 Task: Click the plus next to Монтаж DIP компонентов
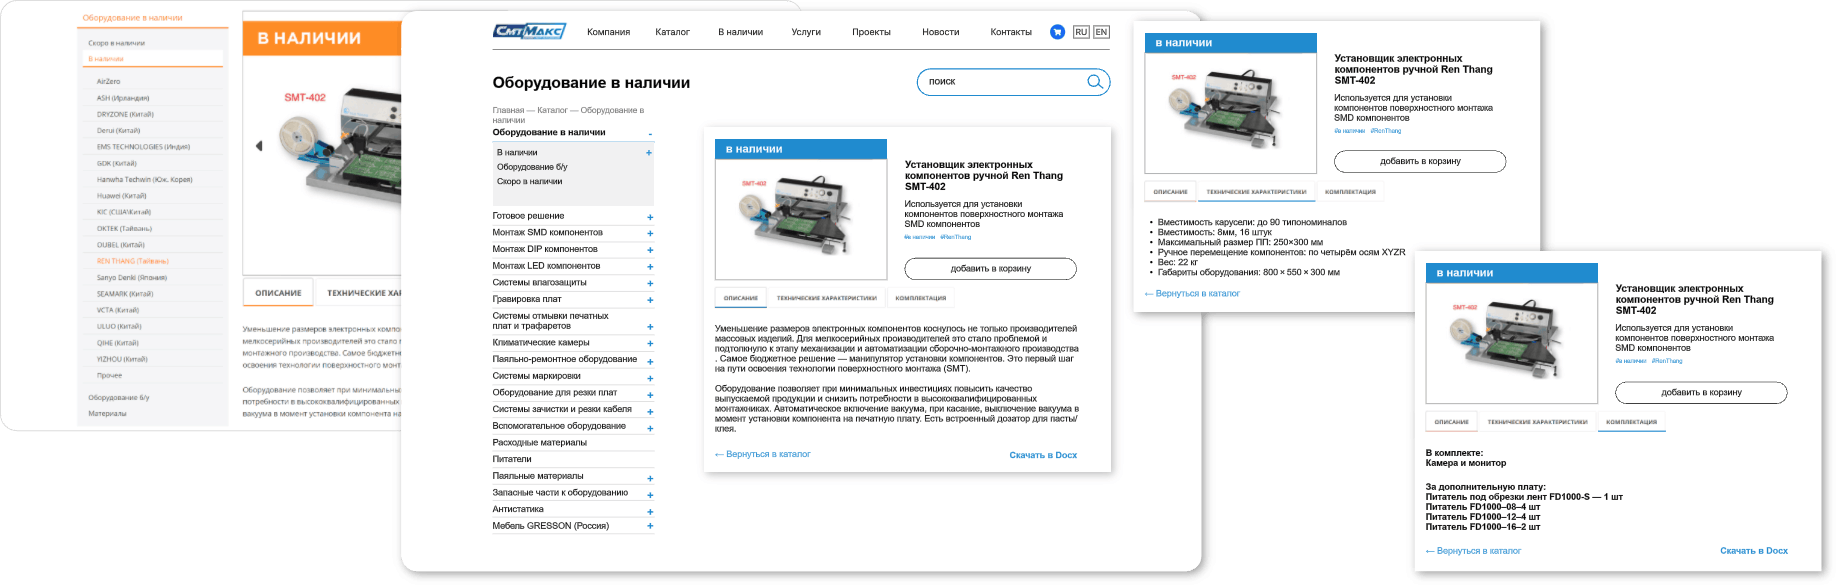tap(650, 250)
